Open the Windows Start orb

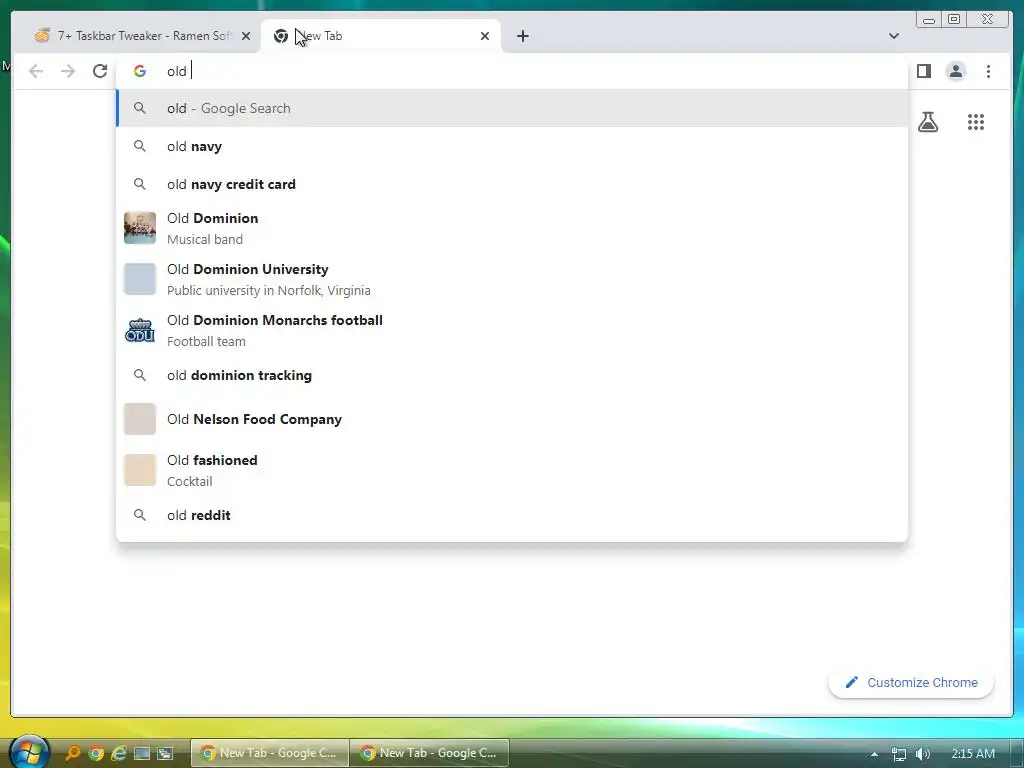(x=29, y=752)
